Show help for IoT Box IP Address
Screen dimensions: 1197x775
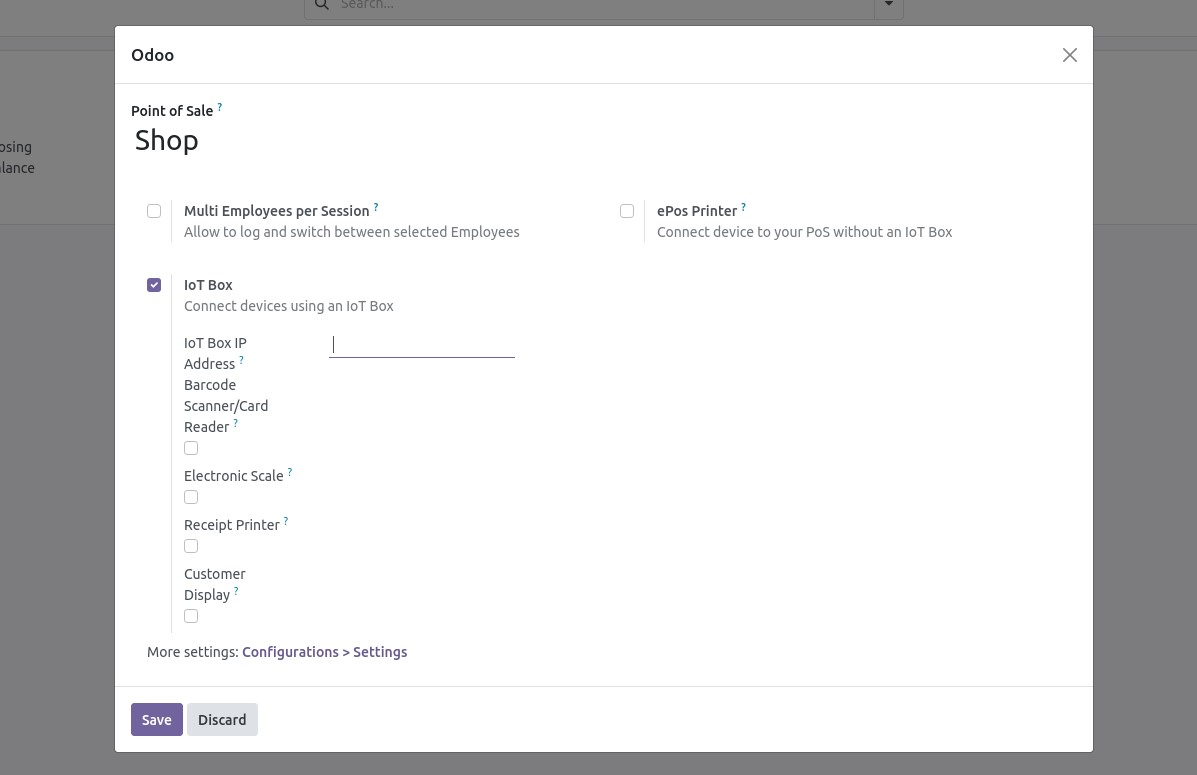click(x=241, y=360)
